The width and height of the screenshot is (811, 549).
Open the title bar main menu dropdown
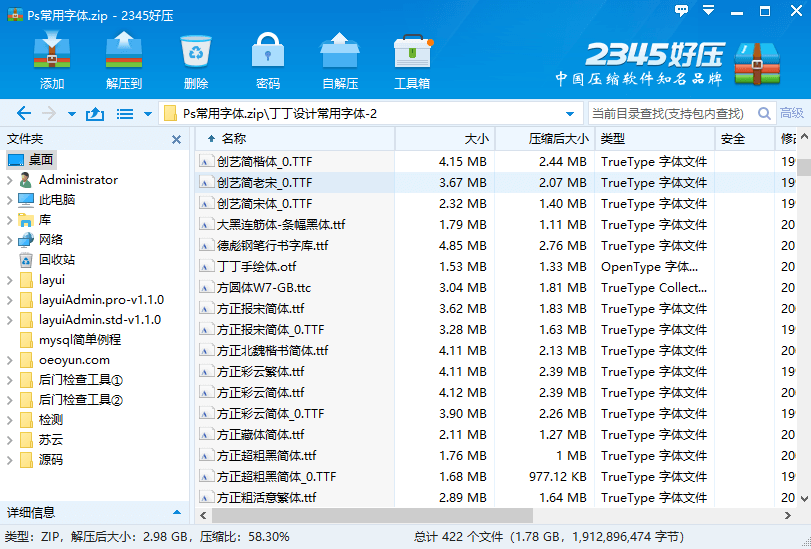point(708,10)
